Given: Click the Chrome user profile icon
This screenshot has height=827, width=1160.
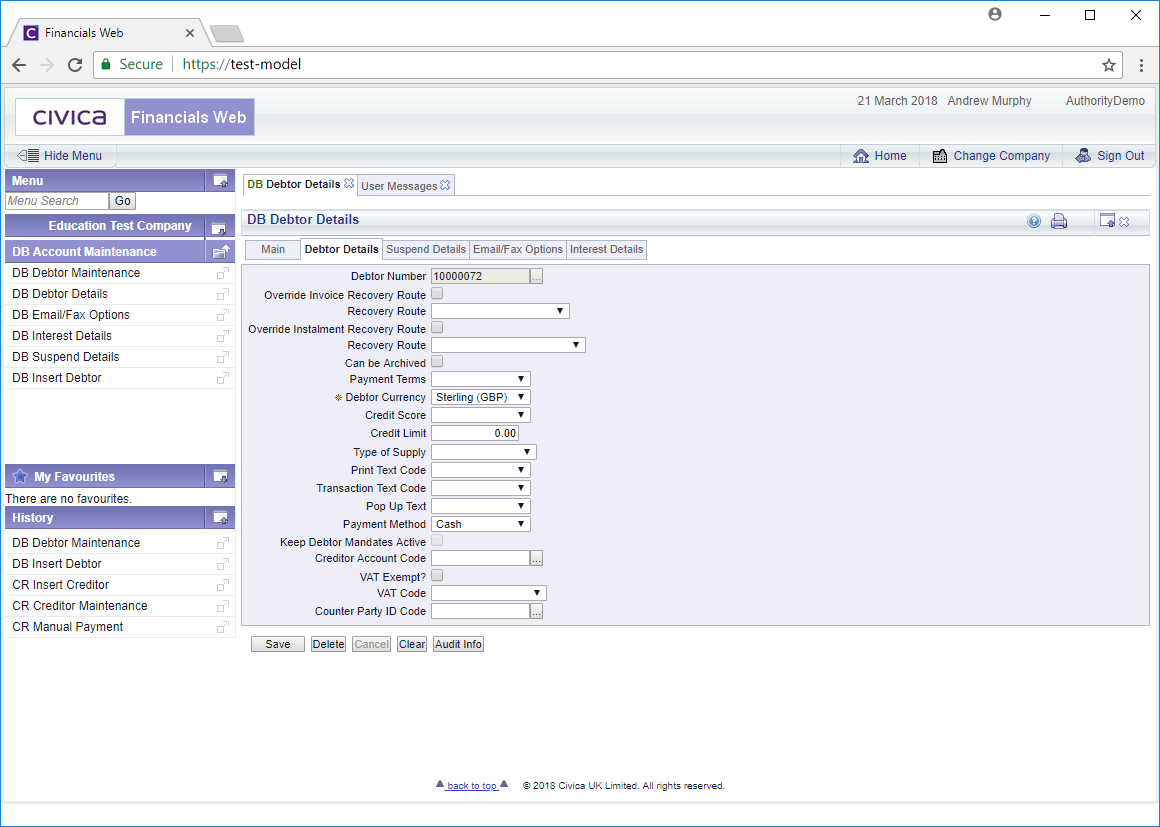Looking at the screenshot, I should tap(995, 15).
